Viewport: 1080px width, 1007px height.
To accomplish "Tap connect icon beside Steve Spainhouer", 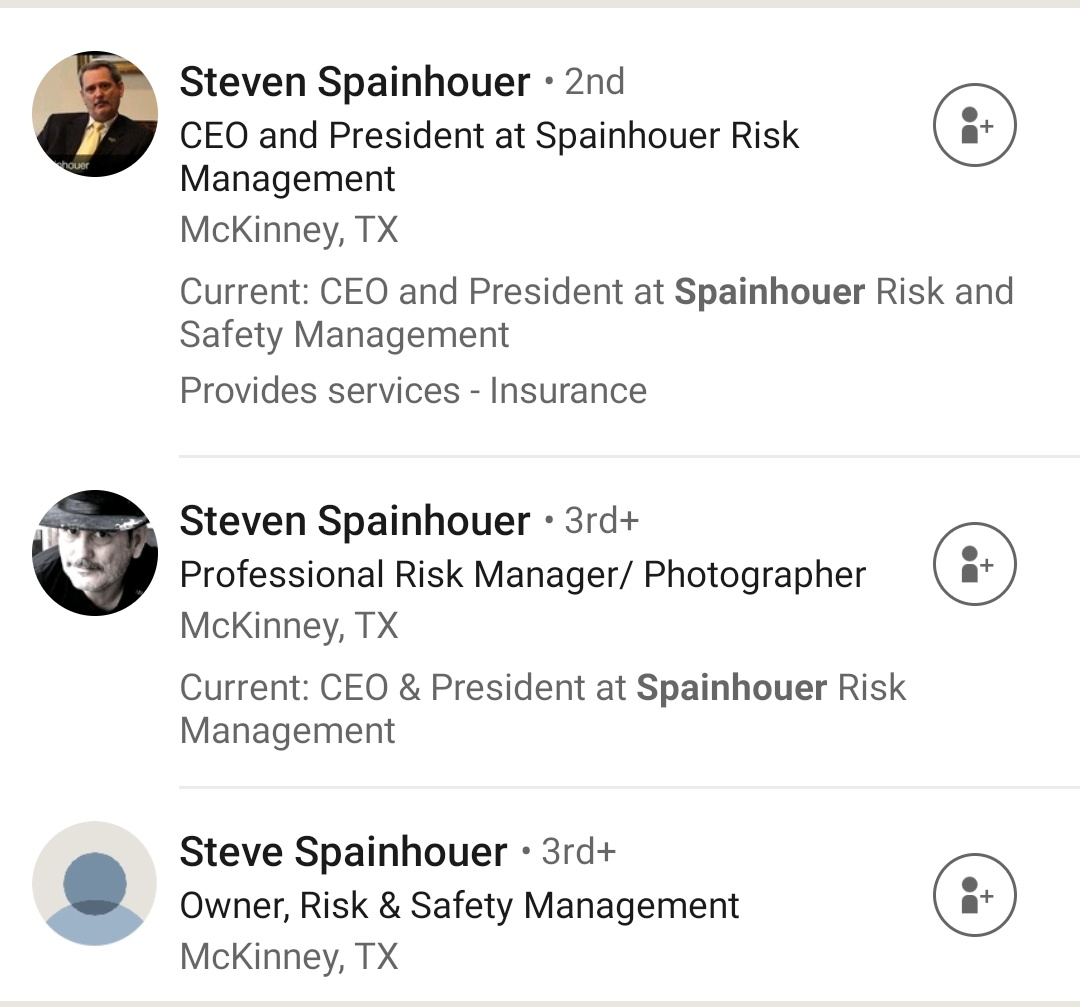I will pos(975,895).
